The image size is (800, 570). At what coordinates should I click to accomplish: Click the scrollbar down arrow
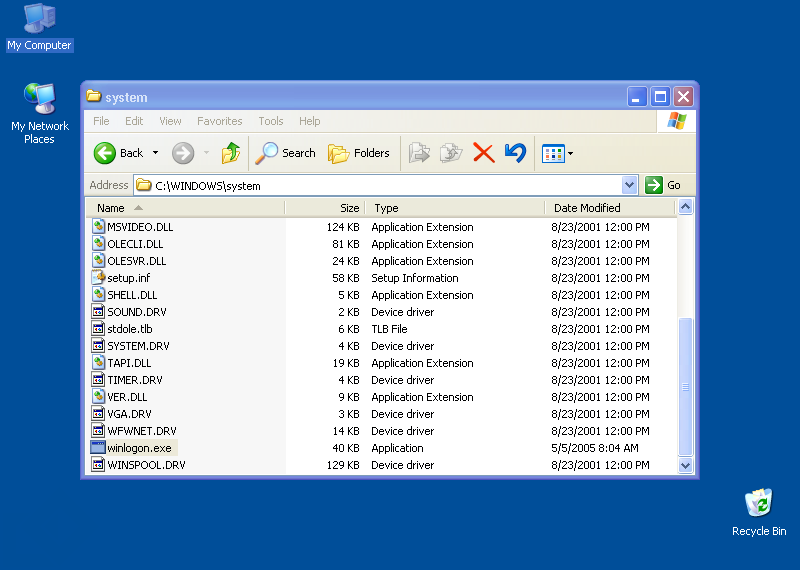click(685, 465)
